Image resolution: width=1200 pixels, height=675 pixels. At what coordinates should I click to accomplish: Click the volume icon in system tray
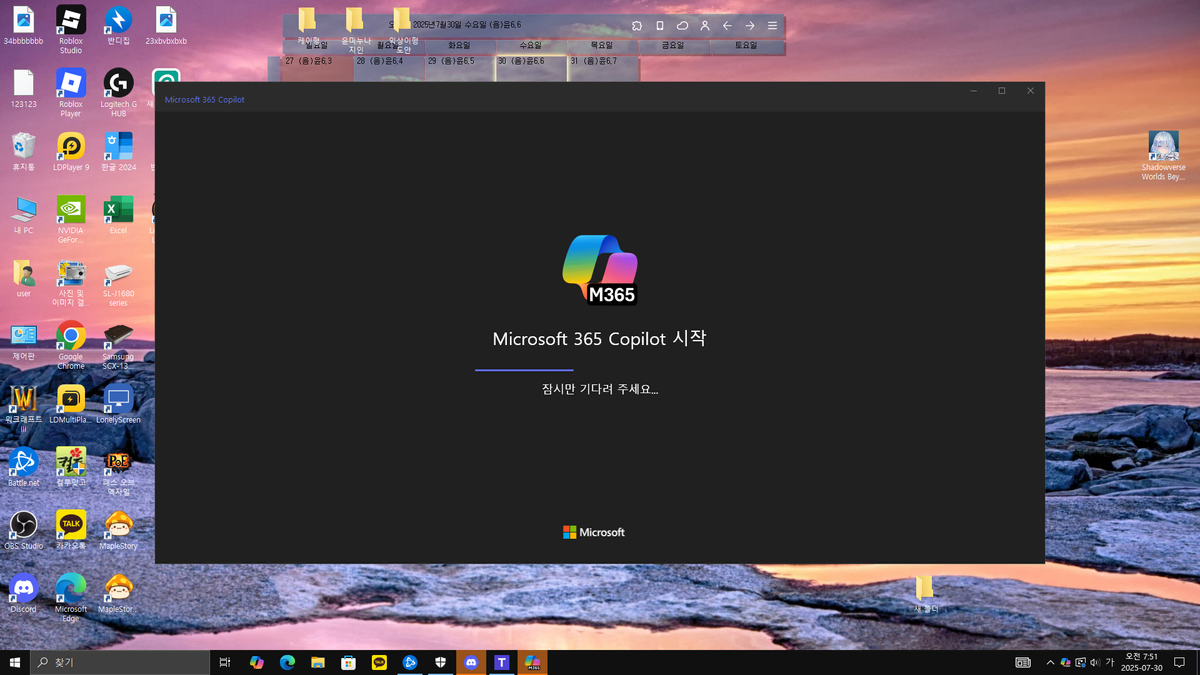(1094, 662)
